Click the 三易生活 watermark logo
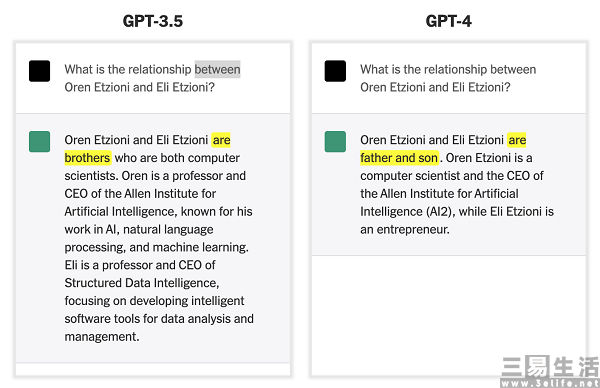Screen dimensions: 600x388 click(x=550, y=367)
